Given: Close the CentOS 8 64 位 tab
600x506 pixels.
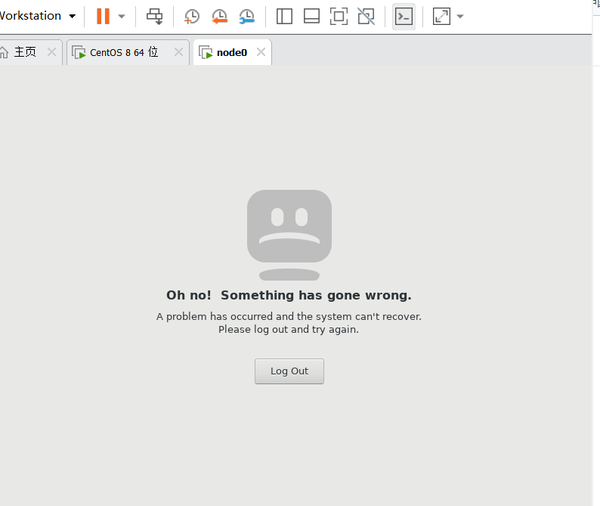Looking at the screenshot, I should (178, 52).
